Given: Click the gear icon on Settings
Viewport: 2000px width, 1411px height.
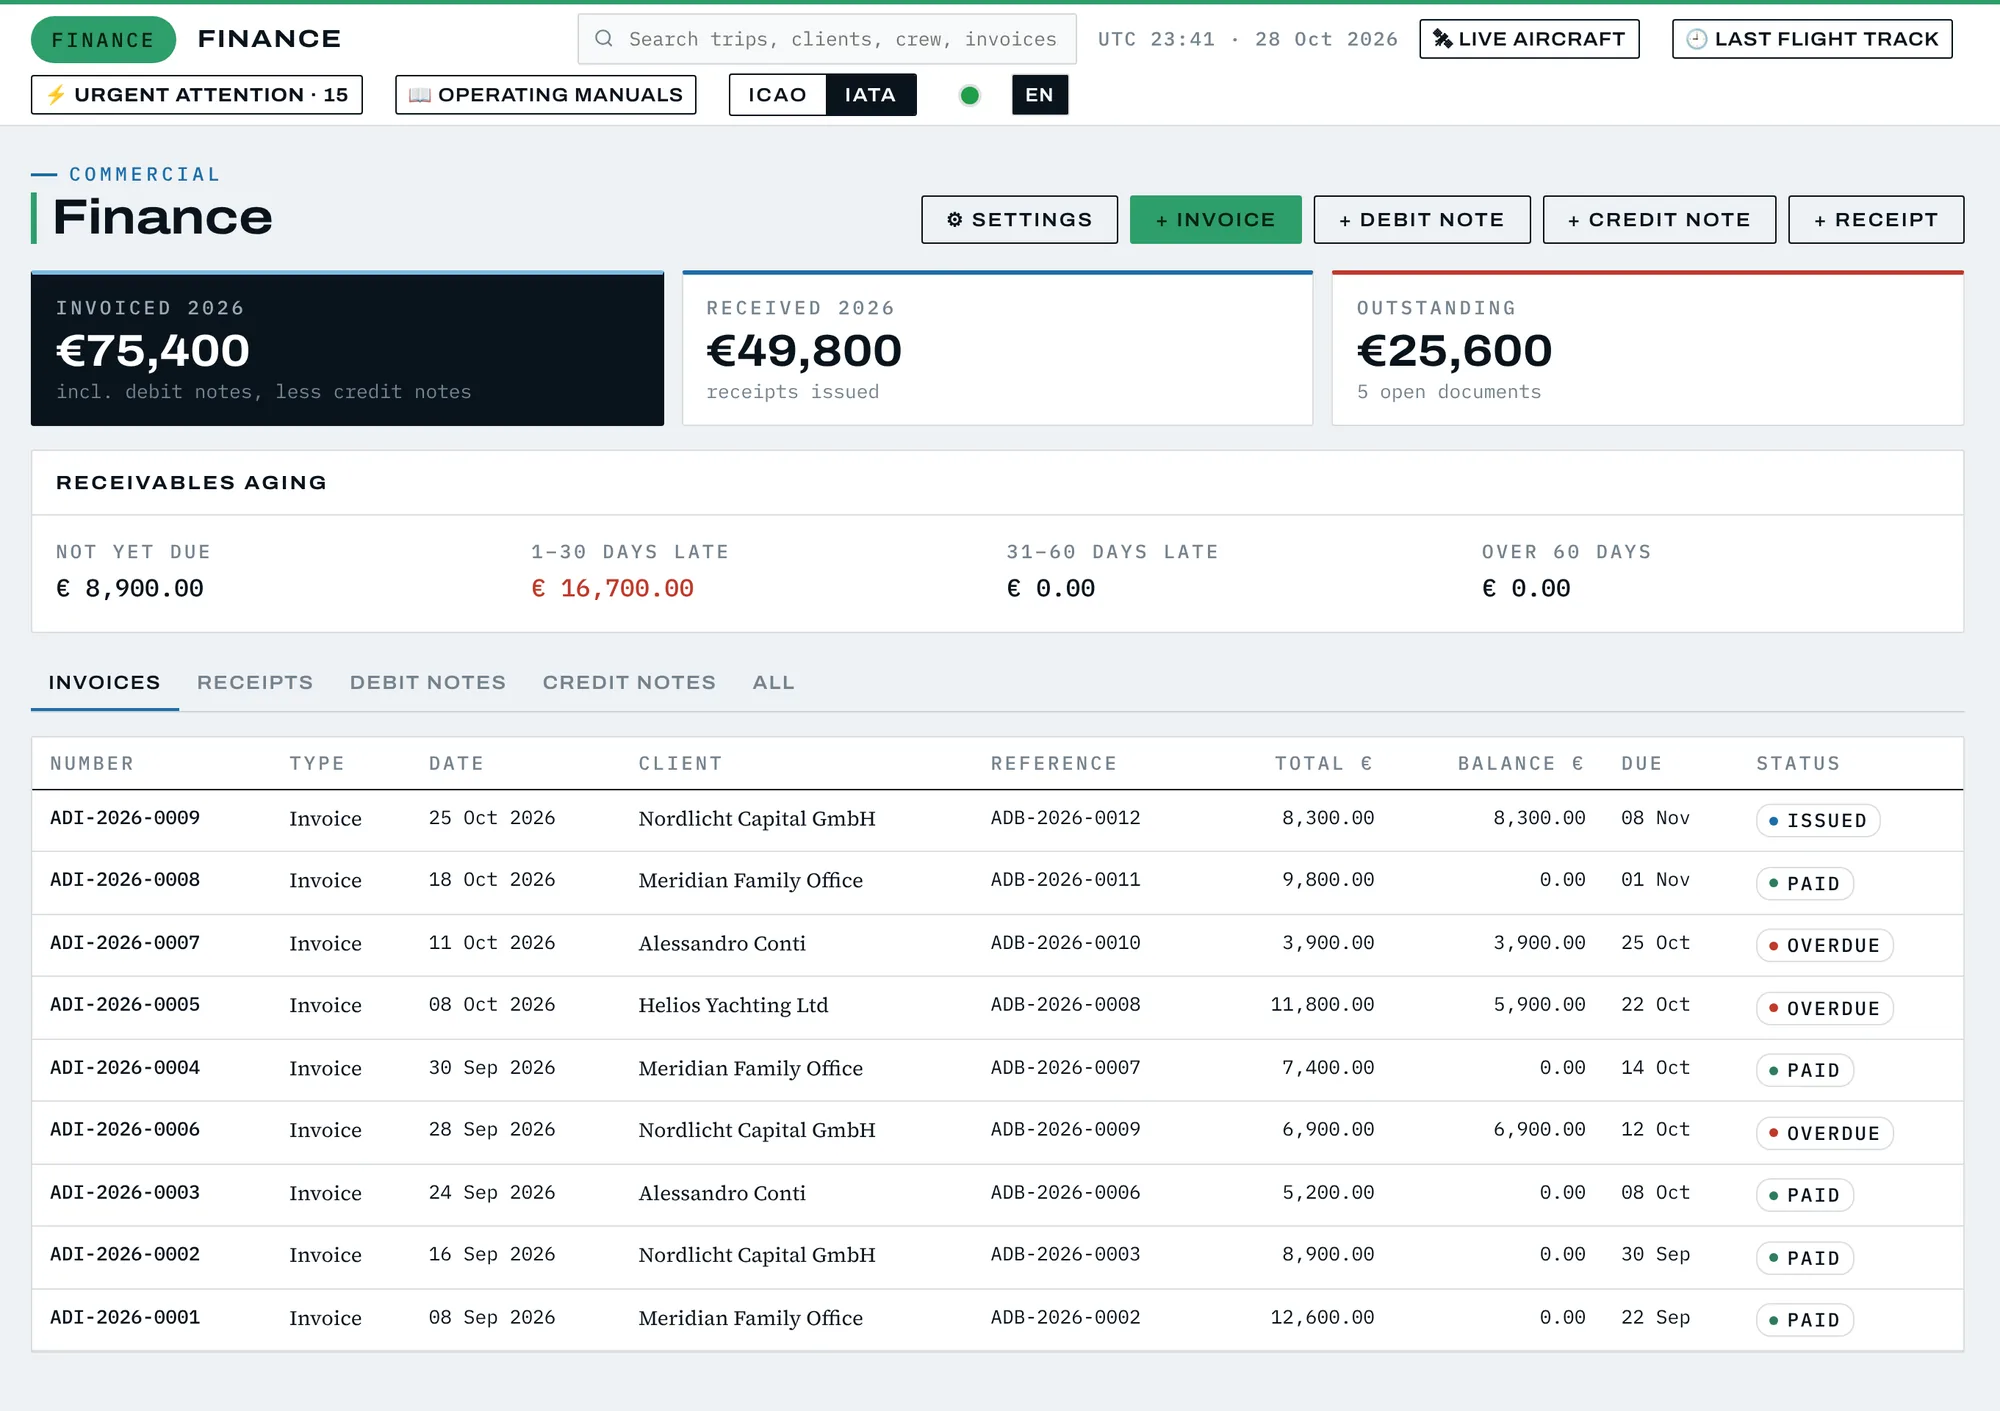Looking at the screenshot, I should 954,220.
